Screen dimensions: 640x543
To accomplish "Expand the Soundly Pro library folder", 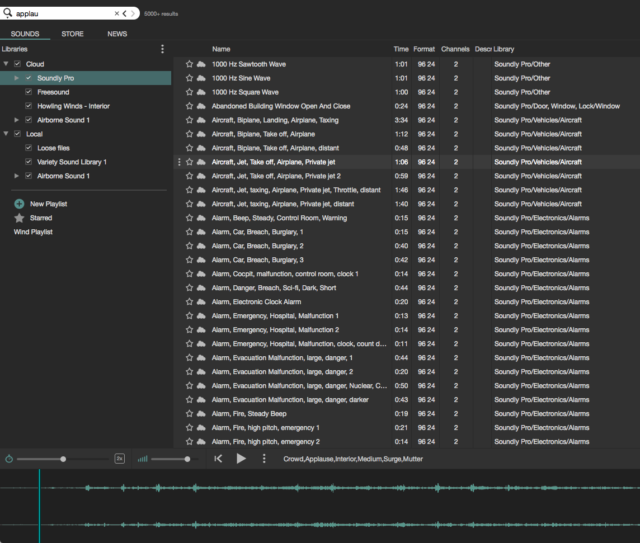I will pyautogui.click(x=16, y=78).
